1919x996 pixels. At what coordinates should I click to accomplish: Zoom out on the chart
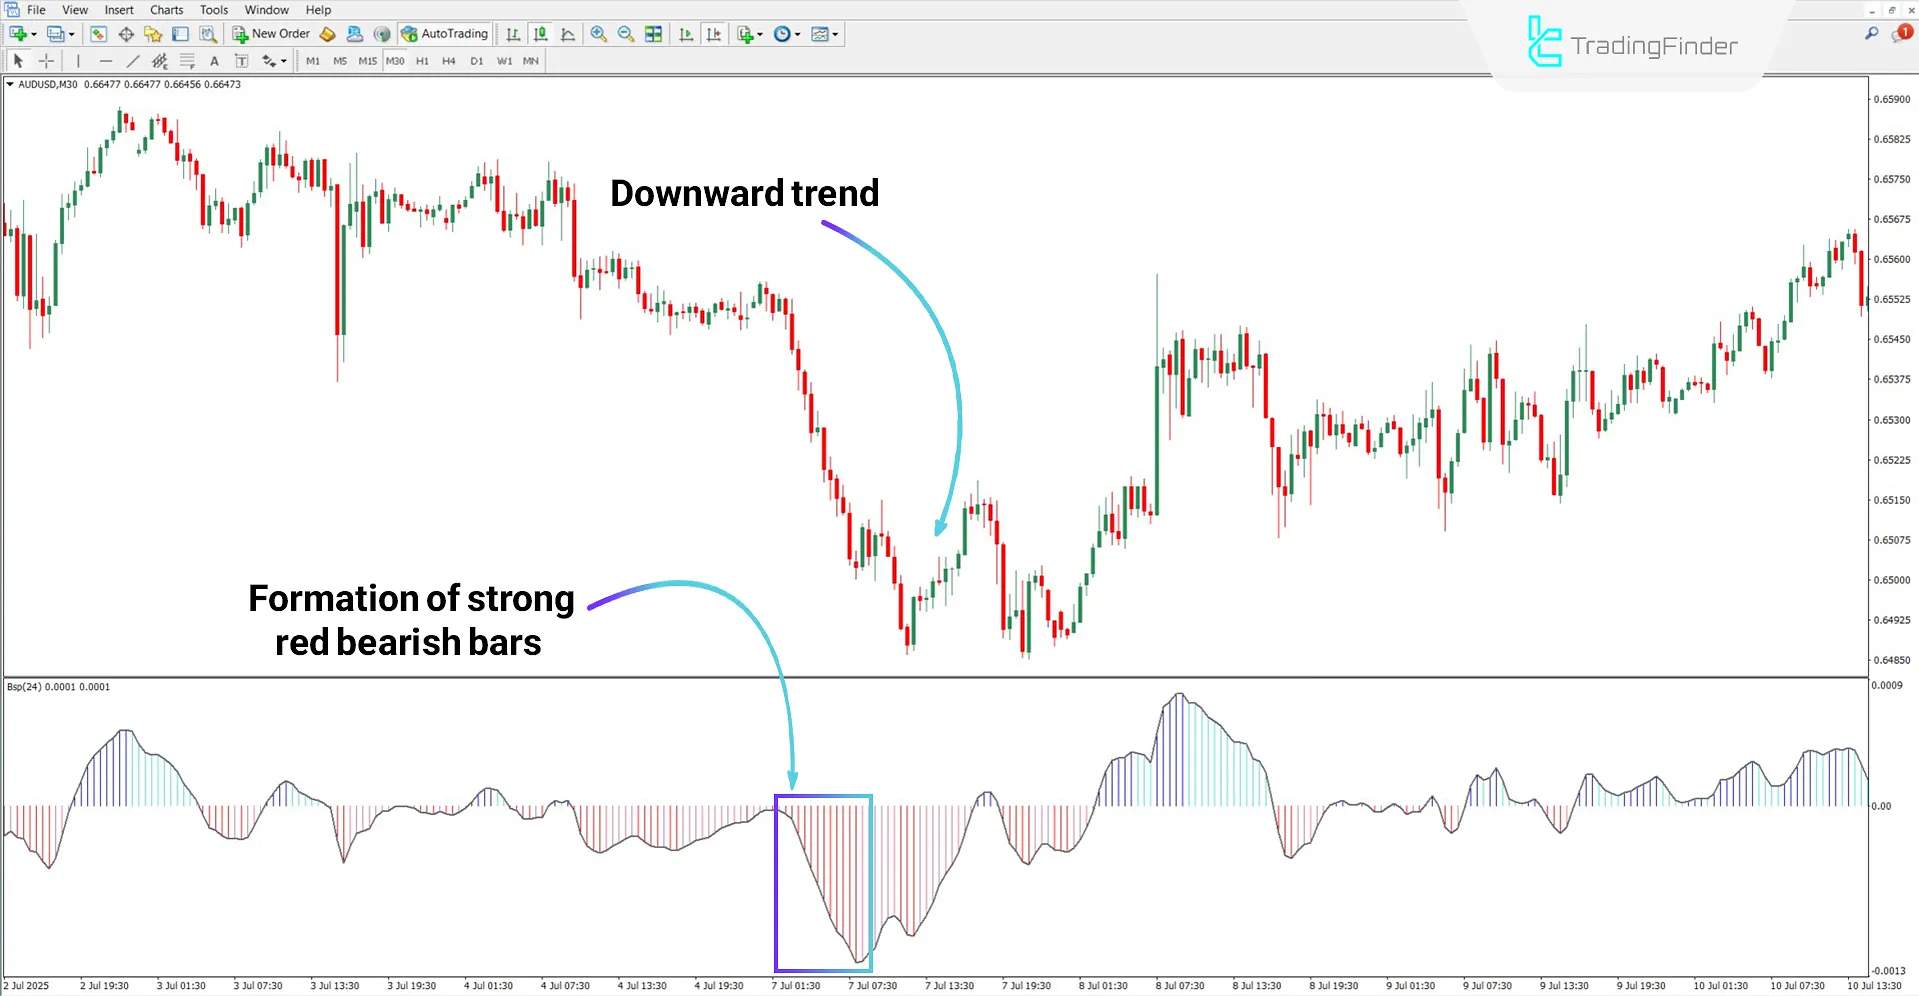625,33
